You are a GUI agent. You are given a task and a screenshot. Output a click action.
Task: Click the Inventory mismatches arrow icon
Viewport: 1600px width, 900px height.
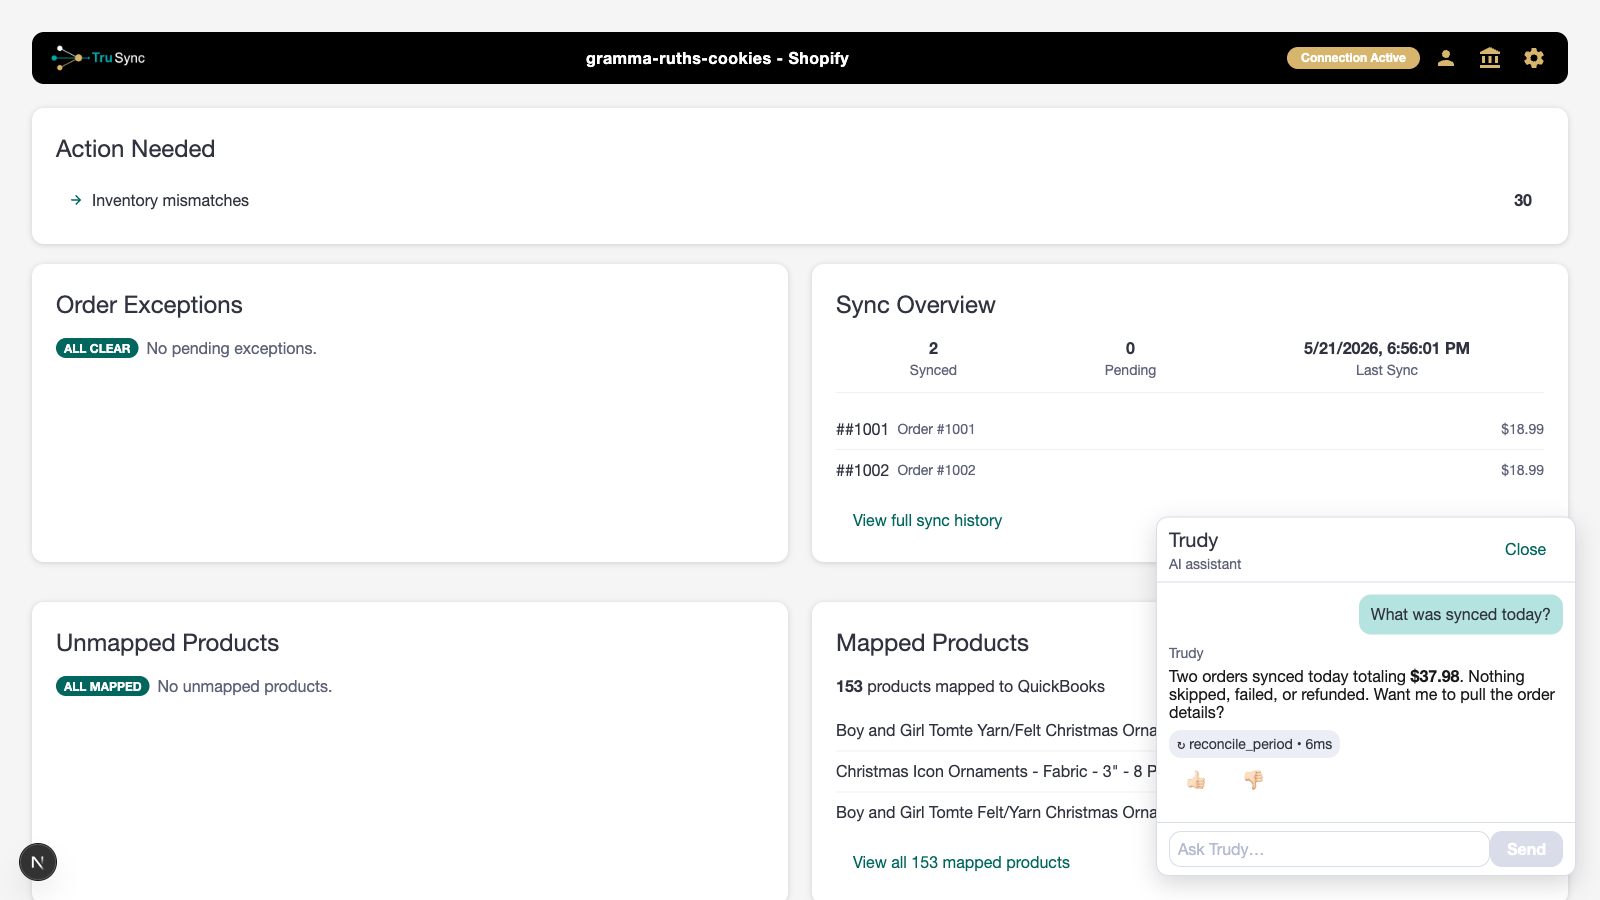pos(76,200)
